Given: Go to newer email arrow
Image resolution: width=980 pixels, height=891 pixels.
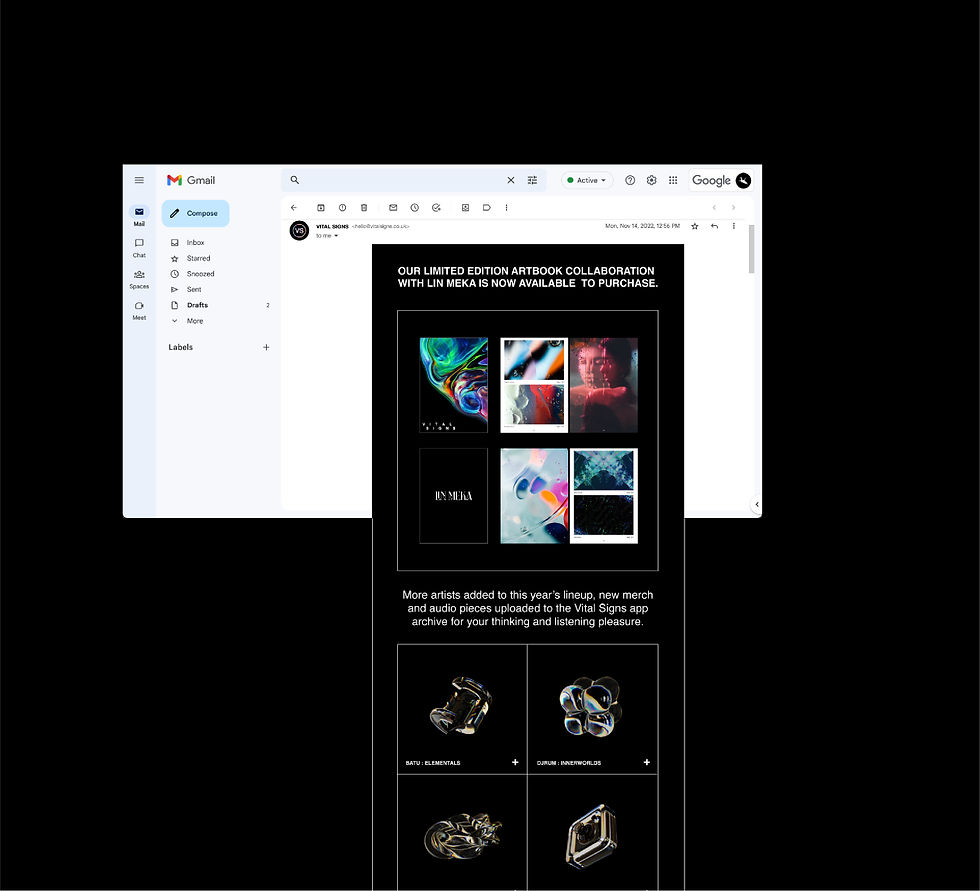Looking at the screenshot, I should click(x=714, y=207).
